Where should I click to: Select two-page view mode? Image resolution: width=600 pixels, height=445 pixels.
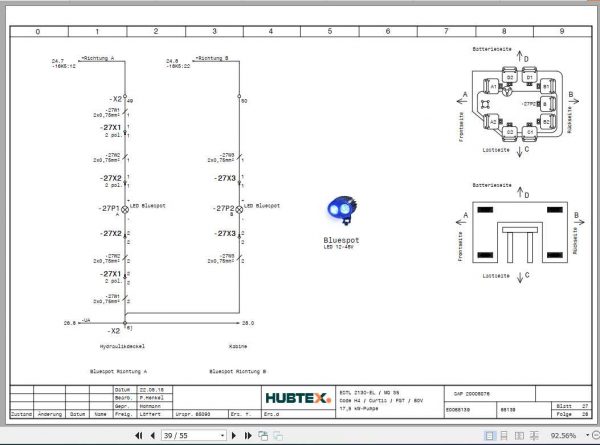click(x=519, y=435)
